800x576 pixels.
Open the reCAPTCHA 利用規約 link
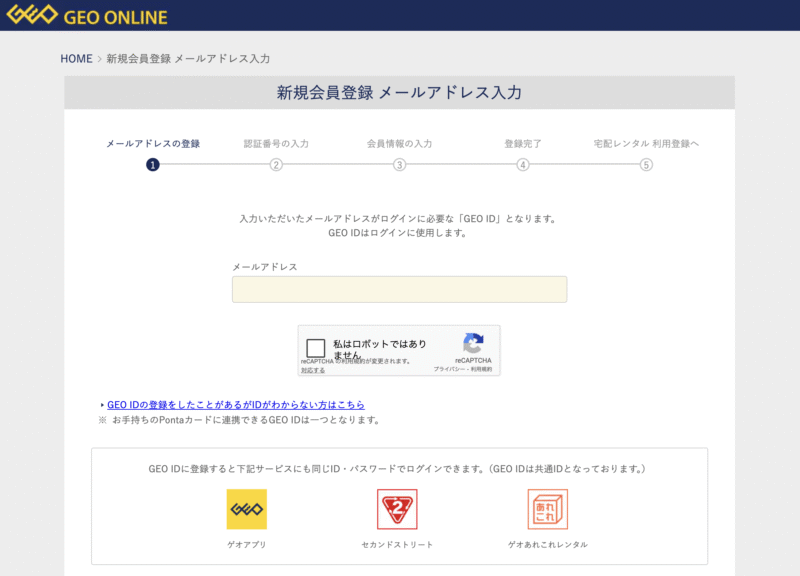tap(482, 368)
